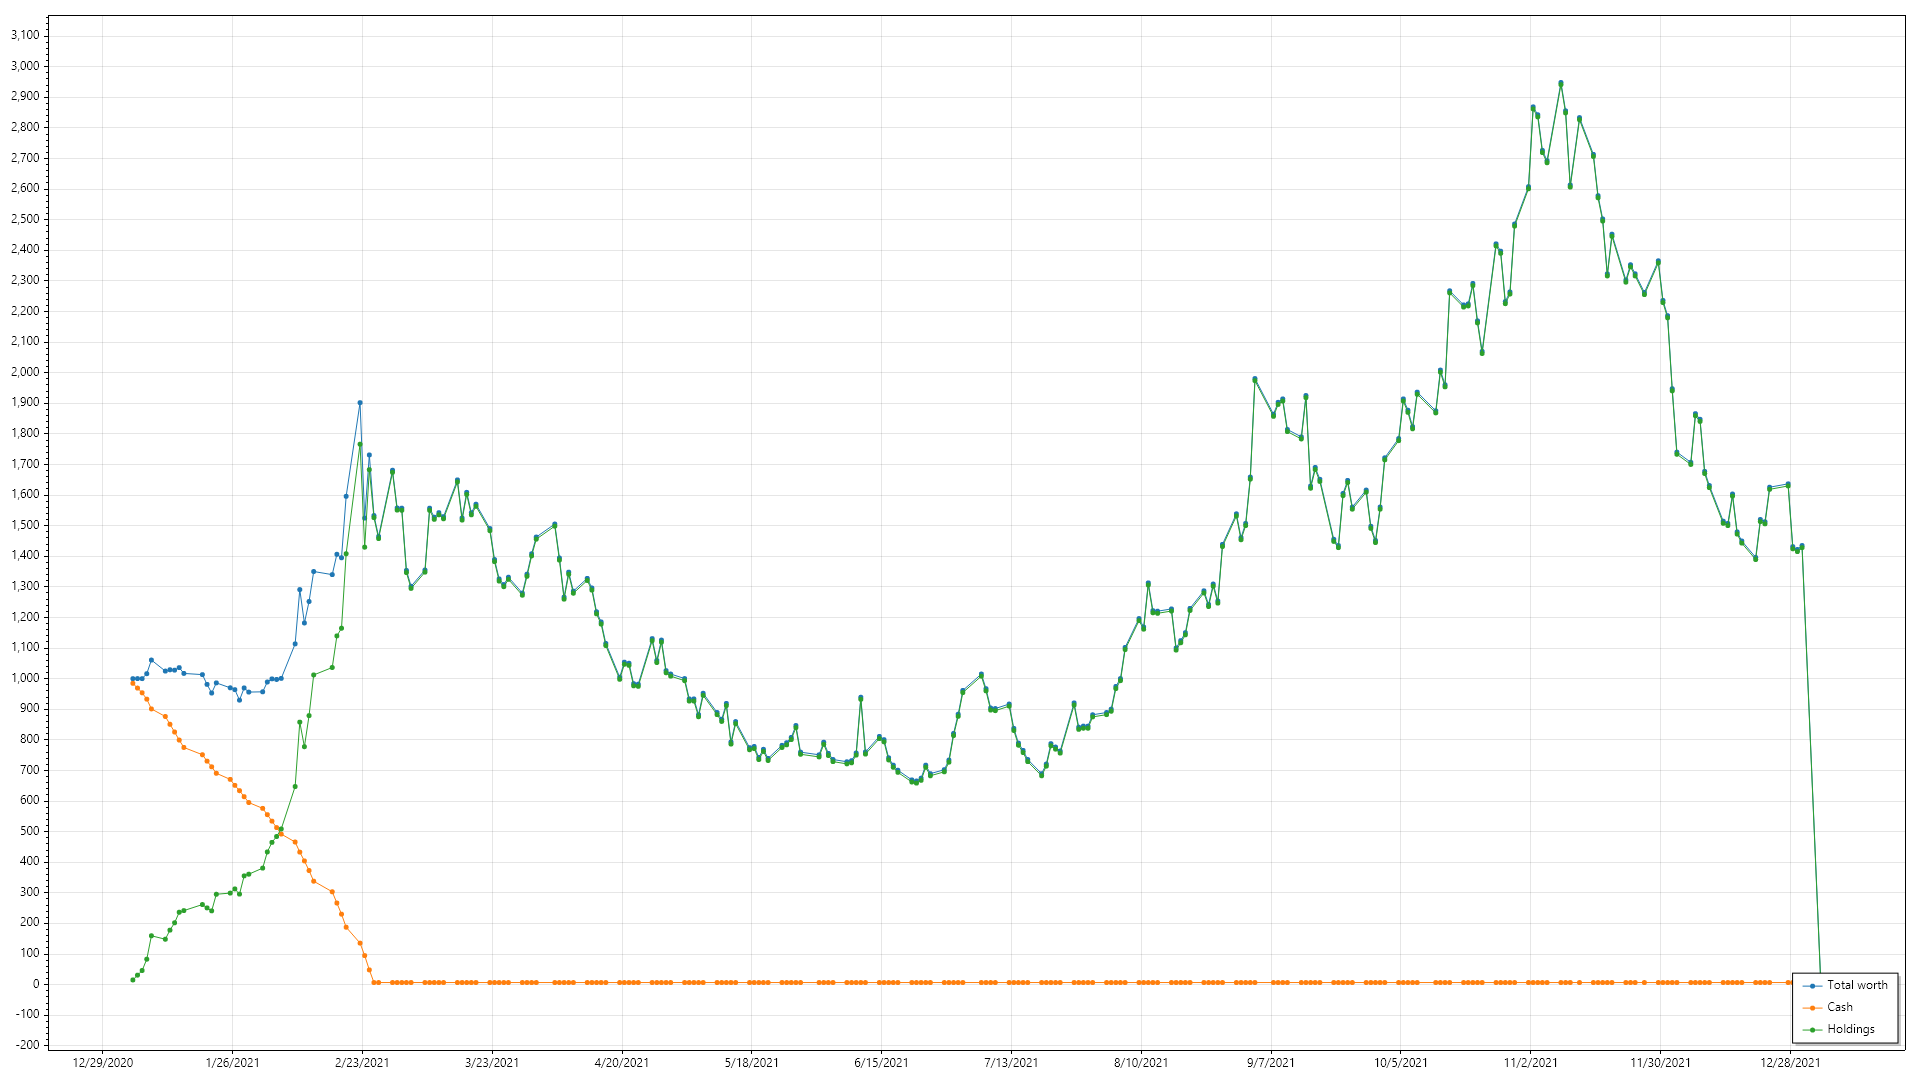Click the 6/15/2021 x-axis date label

tap(881, 1062)
